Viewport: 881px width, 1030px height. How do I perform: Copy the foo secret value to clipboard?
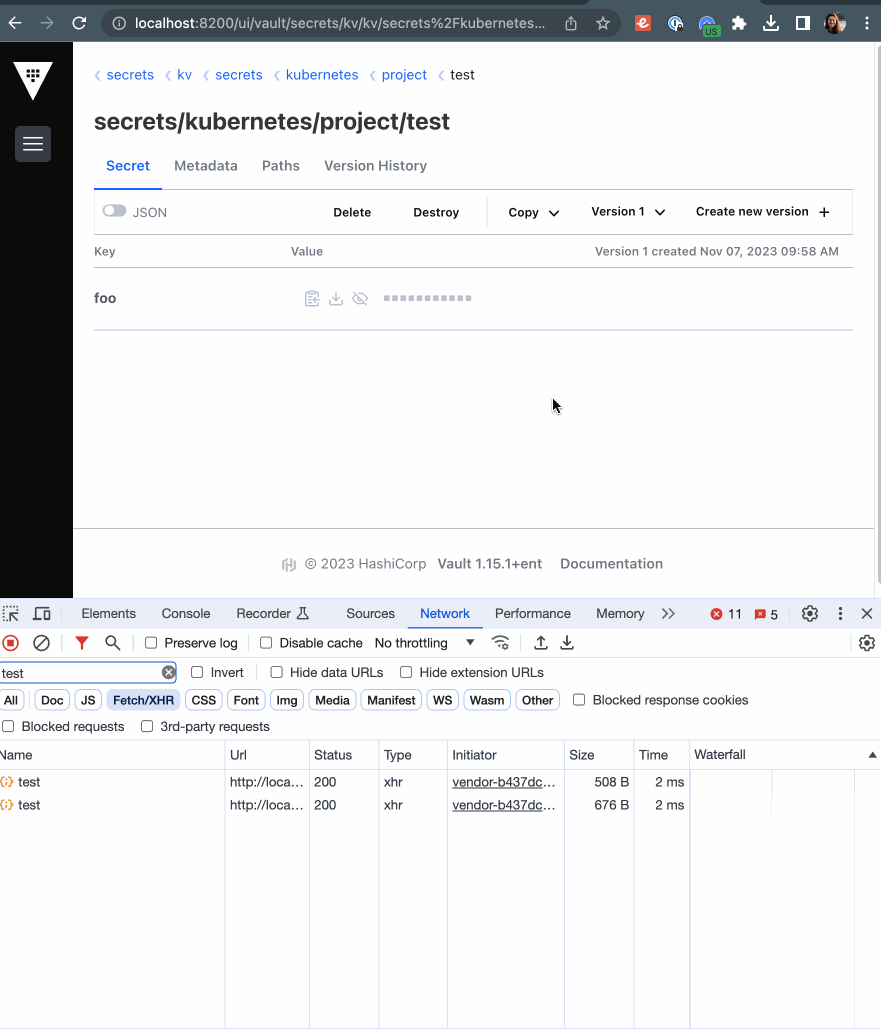312,298
